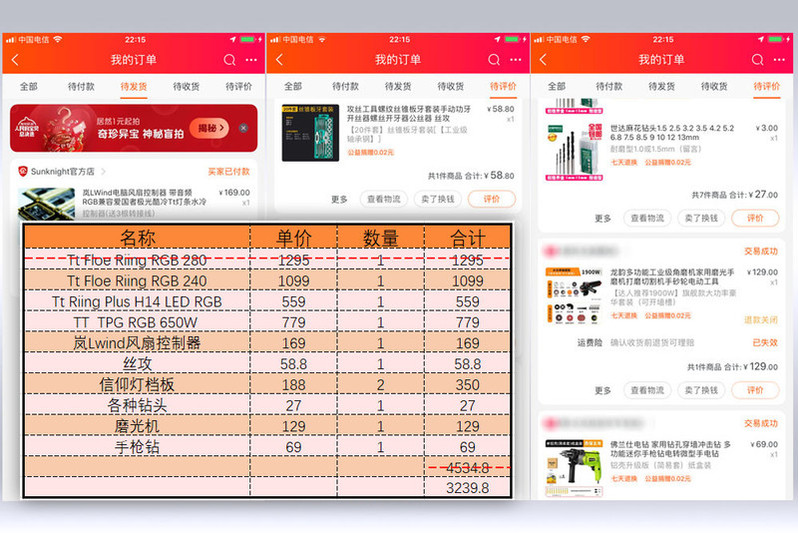Tap the back arrow in the left phone screen

[x=16, y=60]
